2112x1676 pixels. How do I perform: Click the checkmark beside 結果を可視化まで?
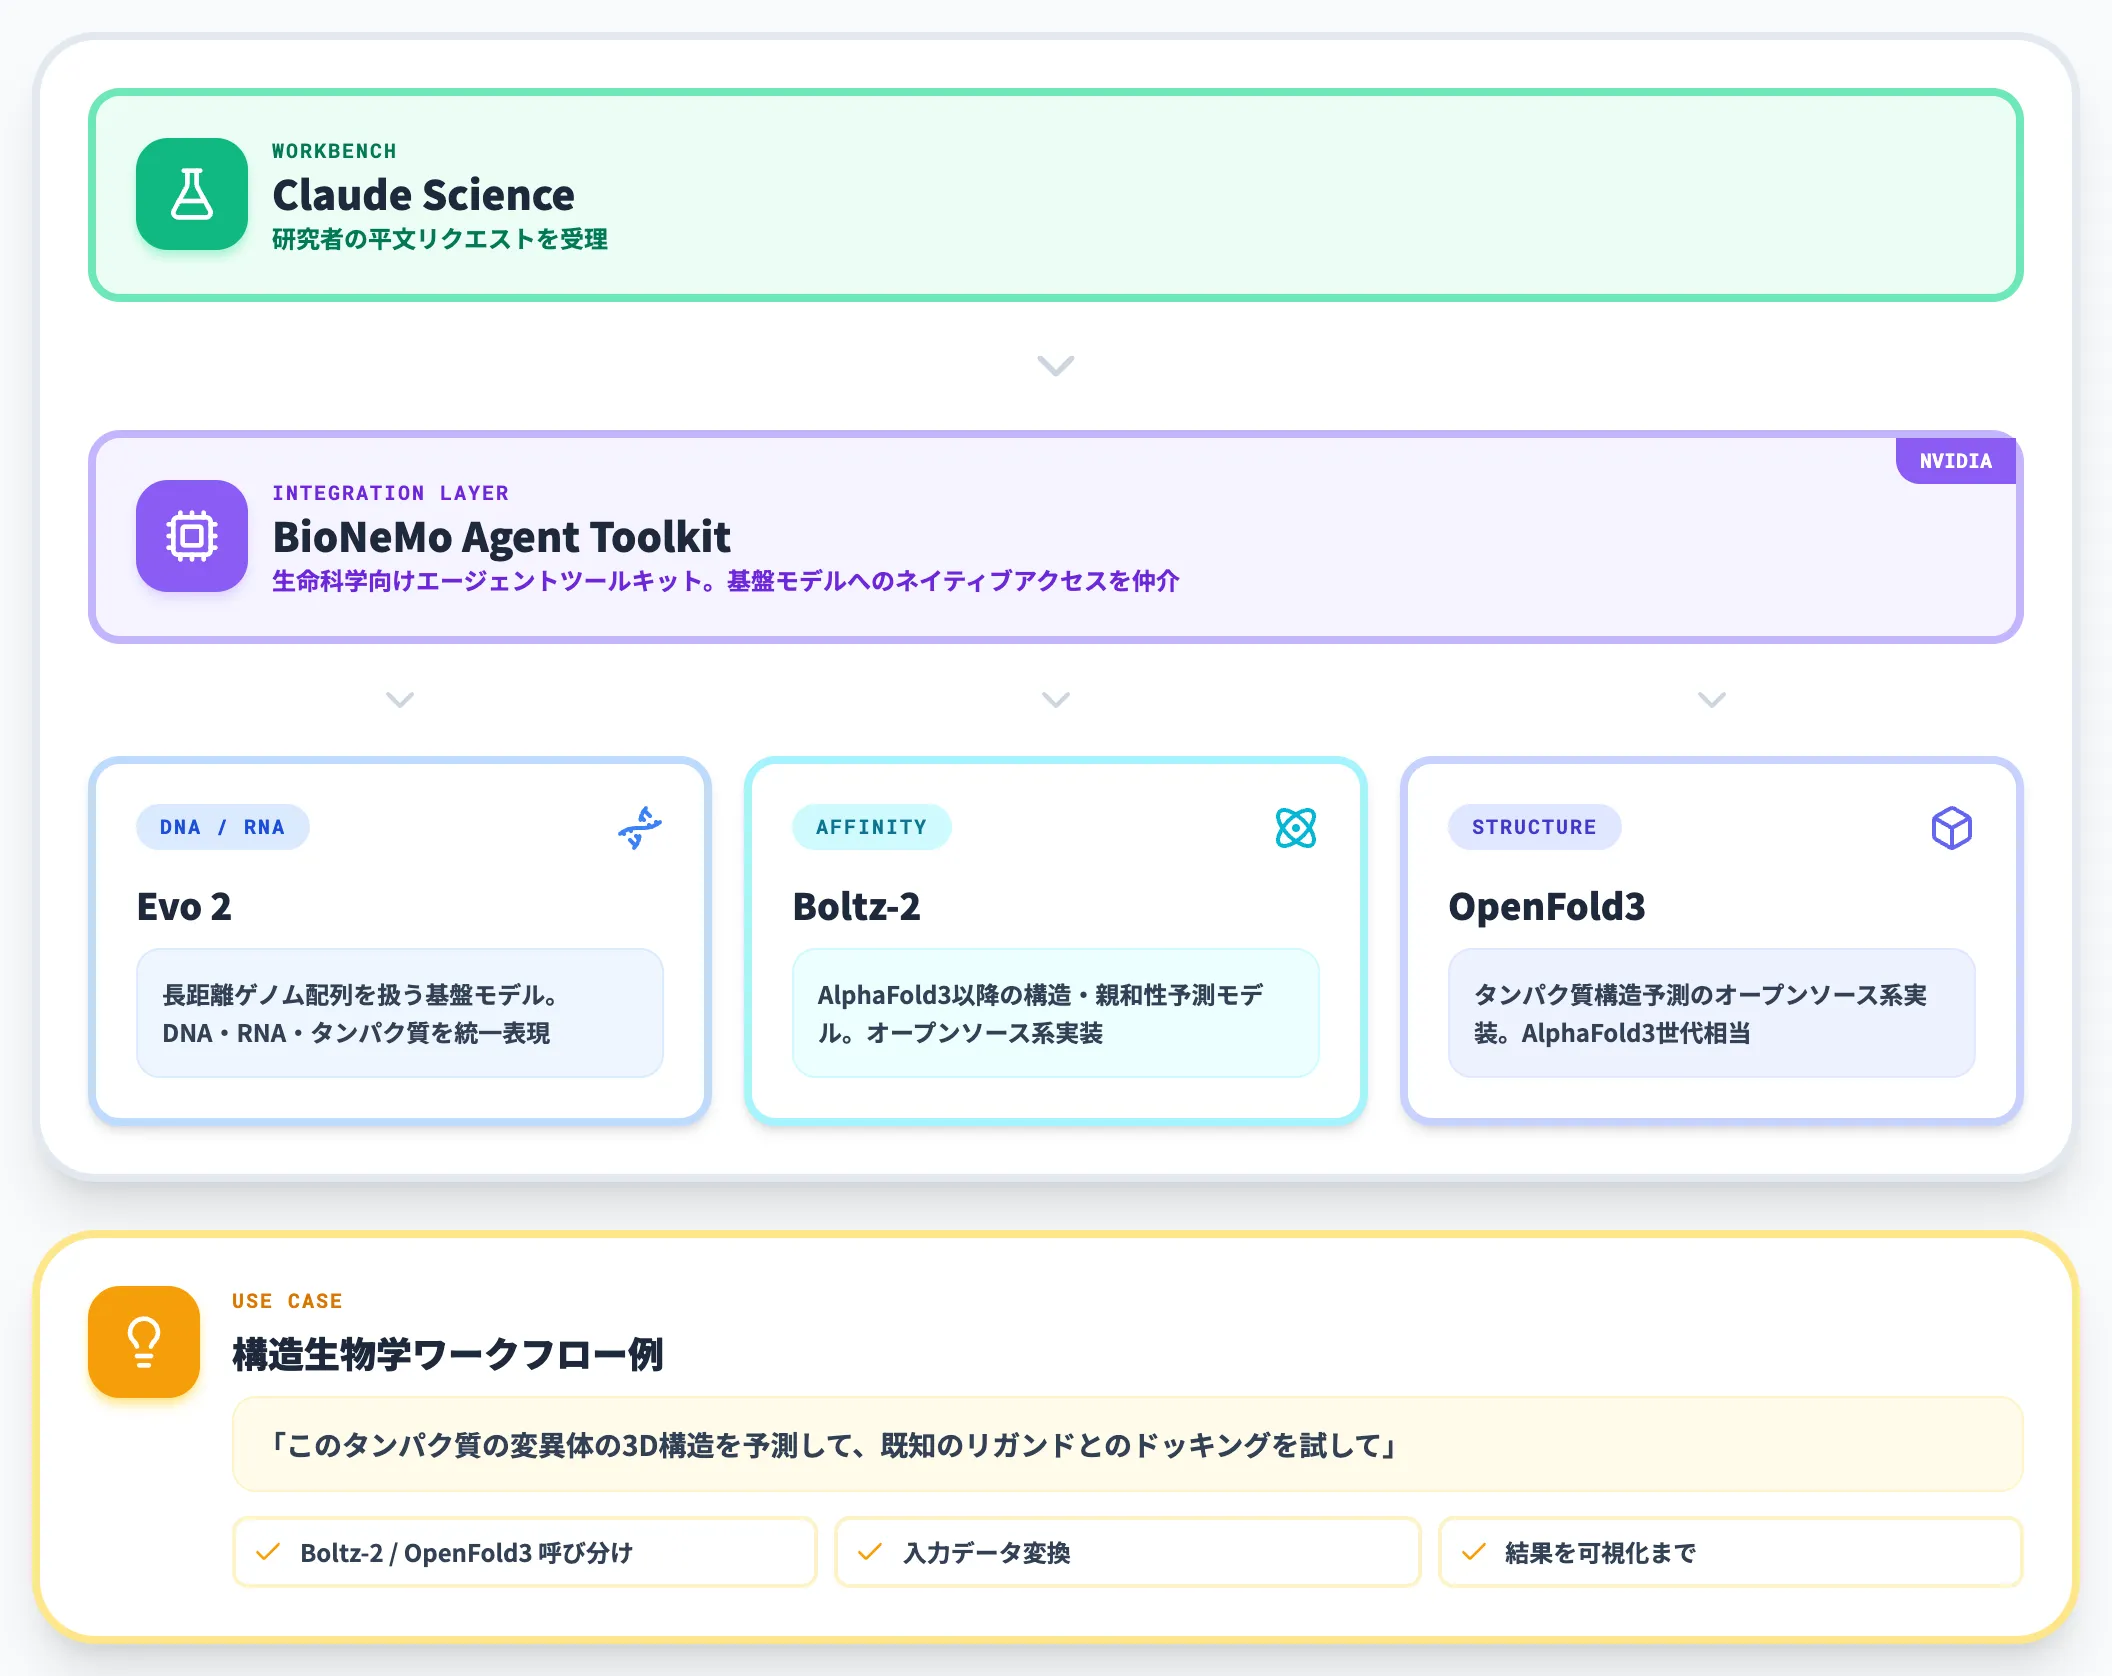1473,1552
